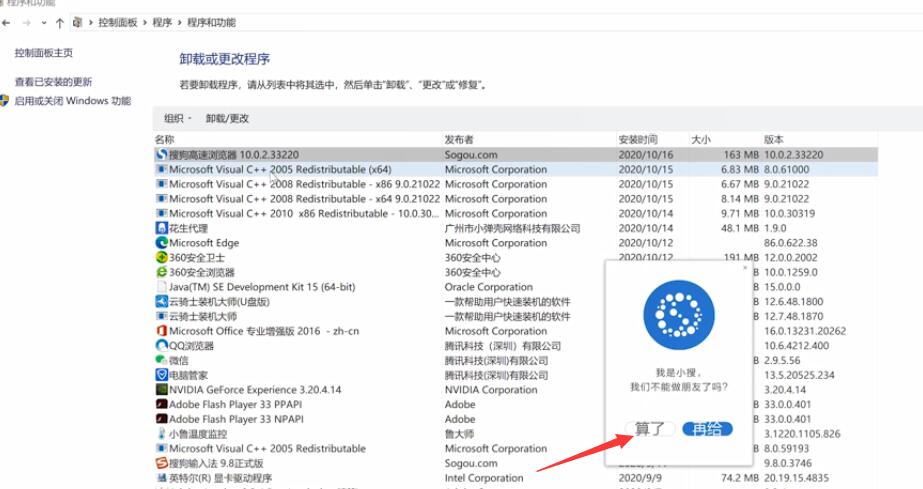The height and width of the screenshot is (489, 923).
Task: Click the Microsoft Edge program icon
Action: [161, 243]
